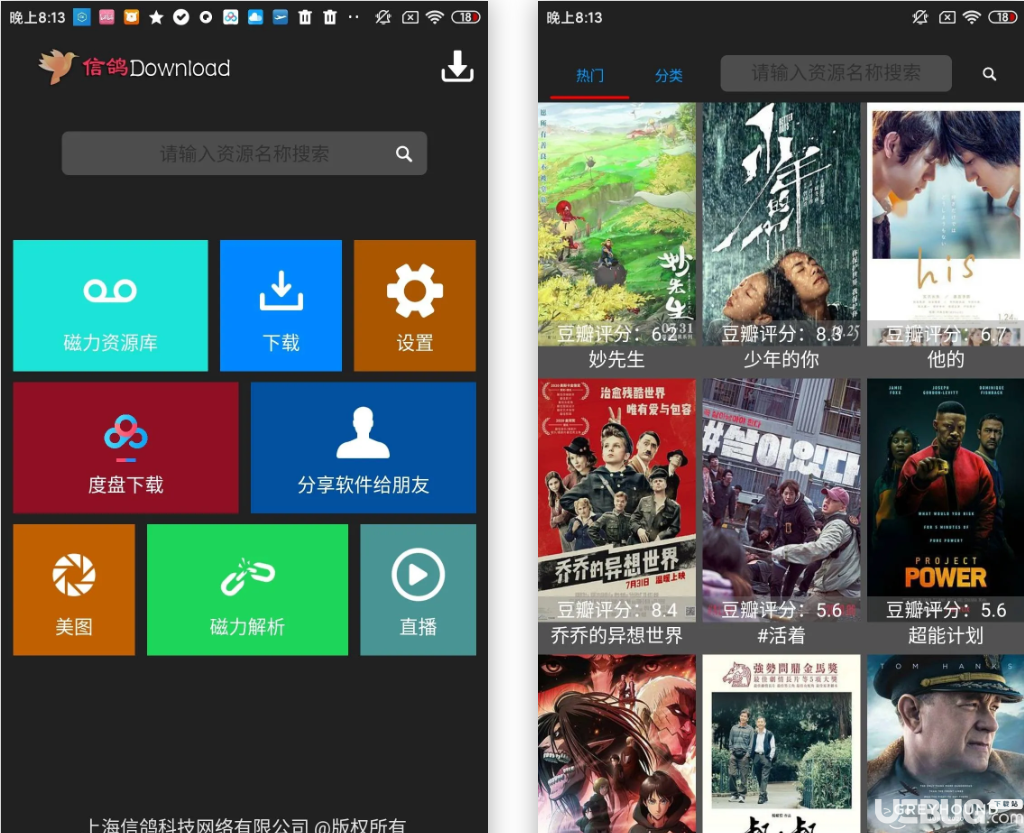
Task: Switch to the 分类 tab
Action: tap(669, 76)
